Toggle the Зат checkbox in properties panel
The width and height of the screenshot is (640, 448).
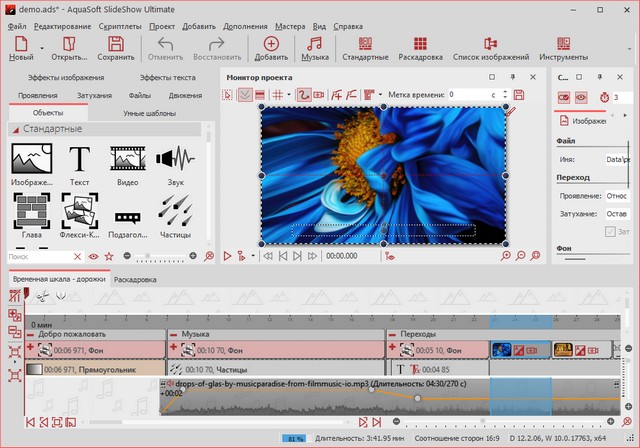click(x=610, y=232)
